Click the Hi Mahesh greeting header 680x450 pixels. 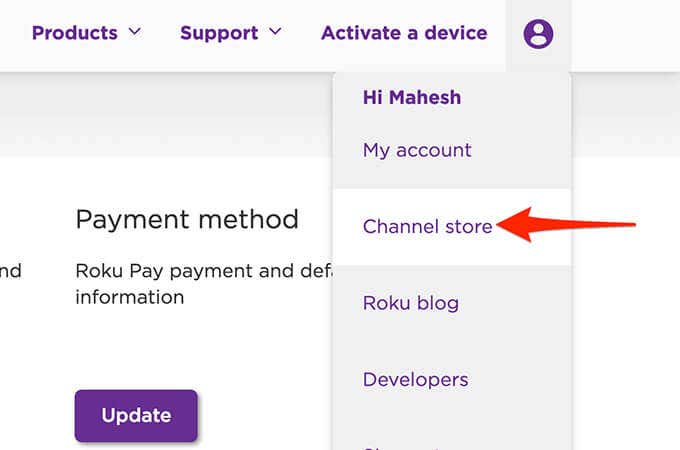(x=411, y=98)
